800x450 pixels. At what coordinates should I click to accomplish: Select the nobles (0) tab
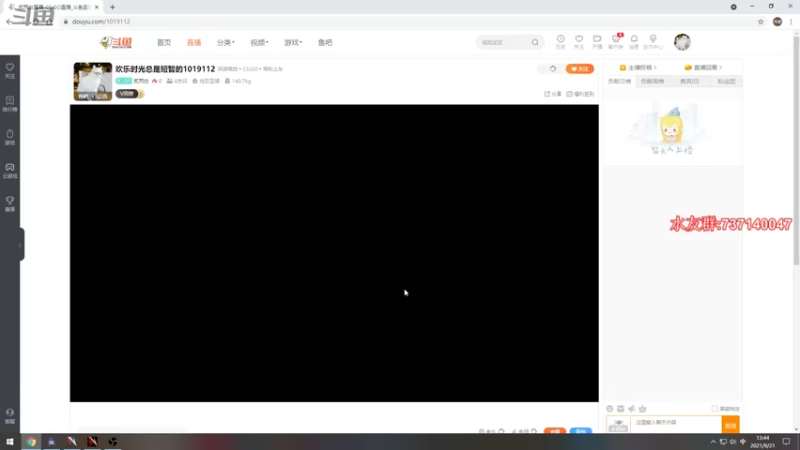[689, 81]
